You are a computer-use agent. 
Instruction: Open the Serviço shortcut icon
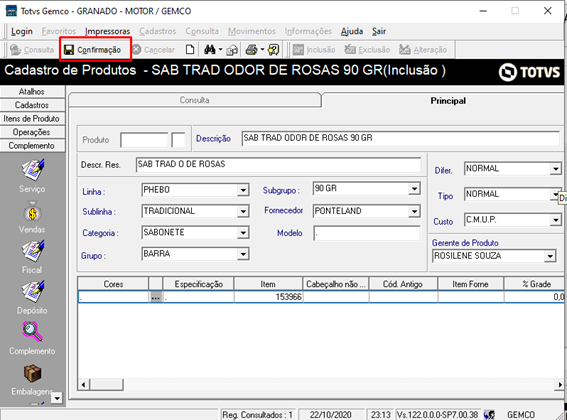(x=33, y=170)
